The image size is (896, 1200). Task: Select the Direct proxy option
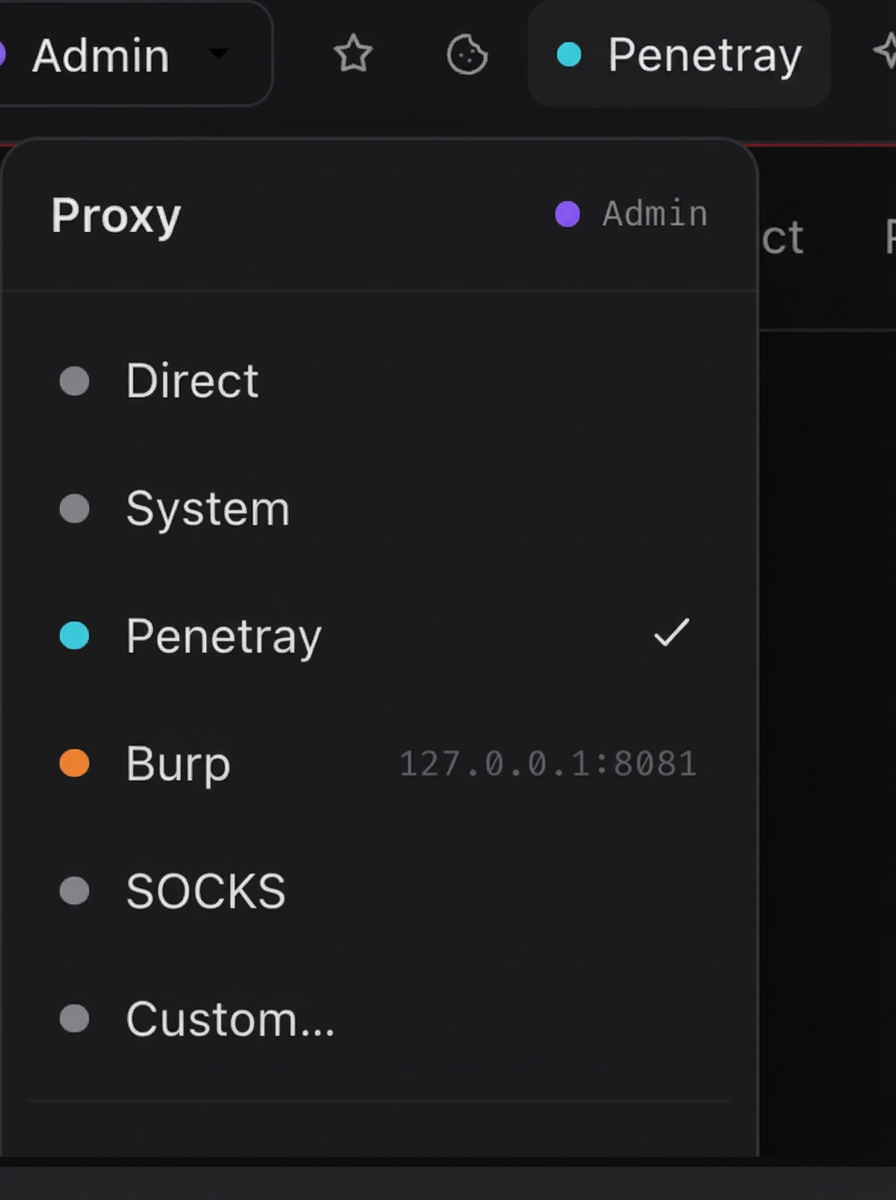[x=379, y=381]
